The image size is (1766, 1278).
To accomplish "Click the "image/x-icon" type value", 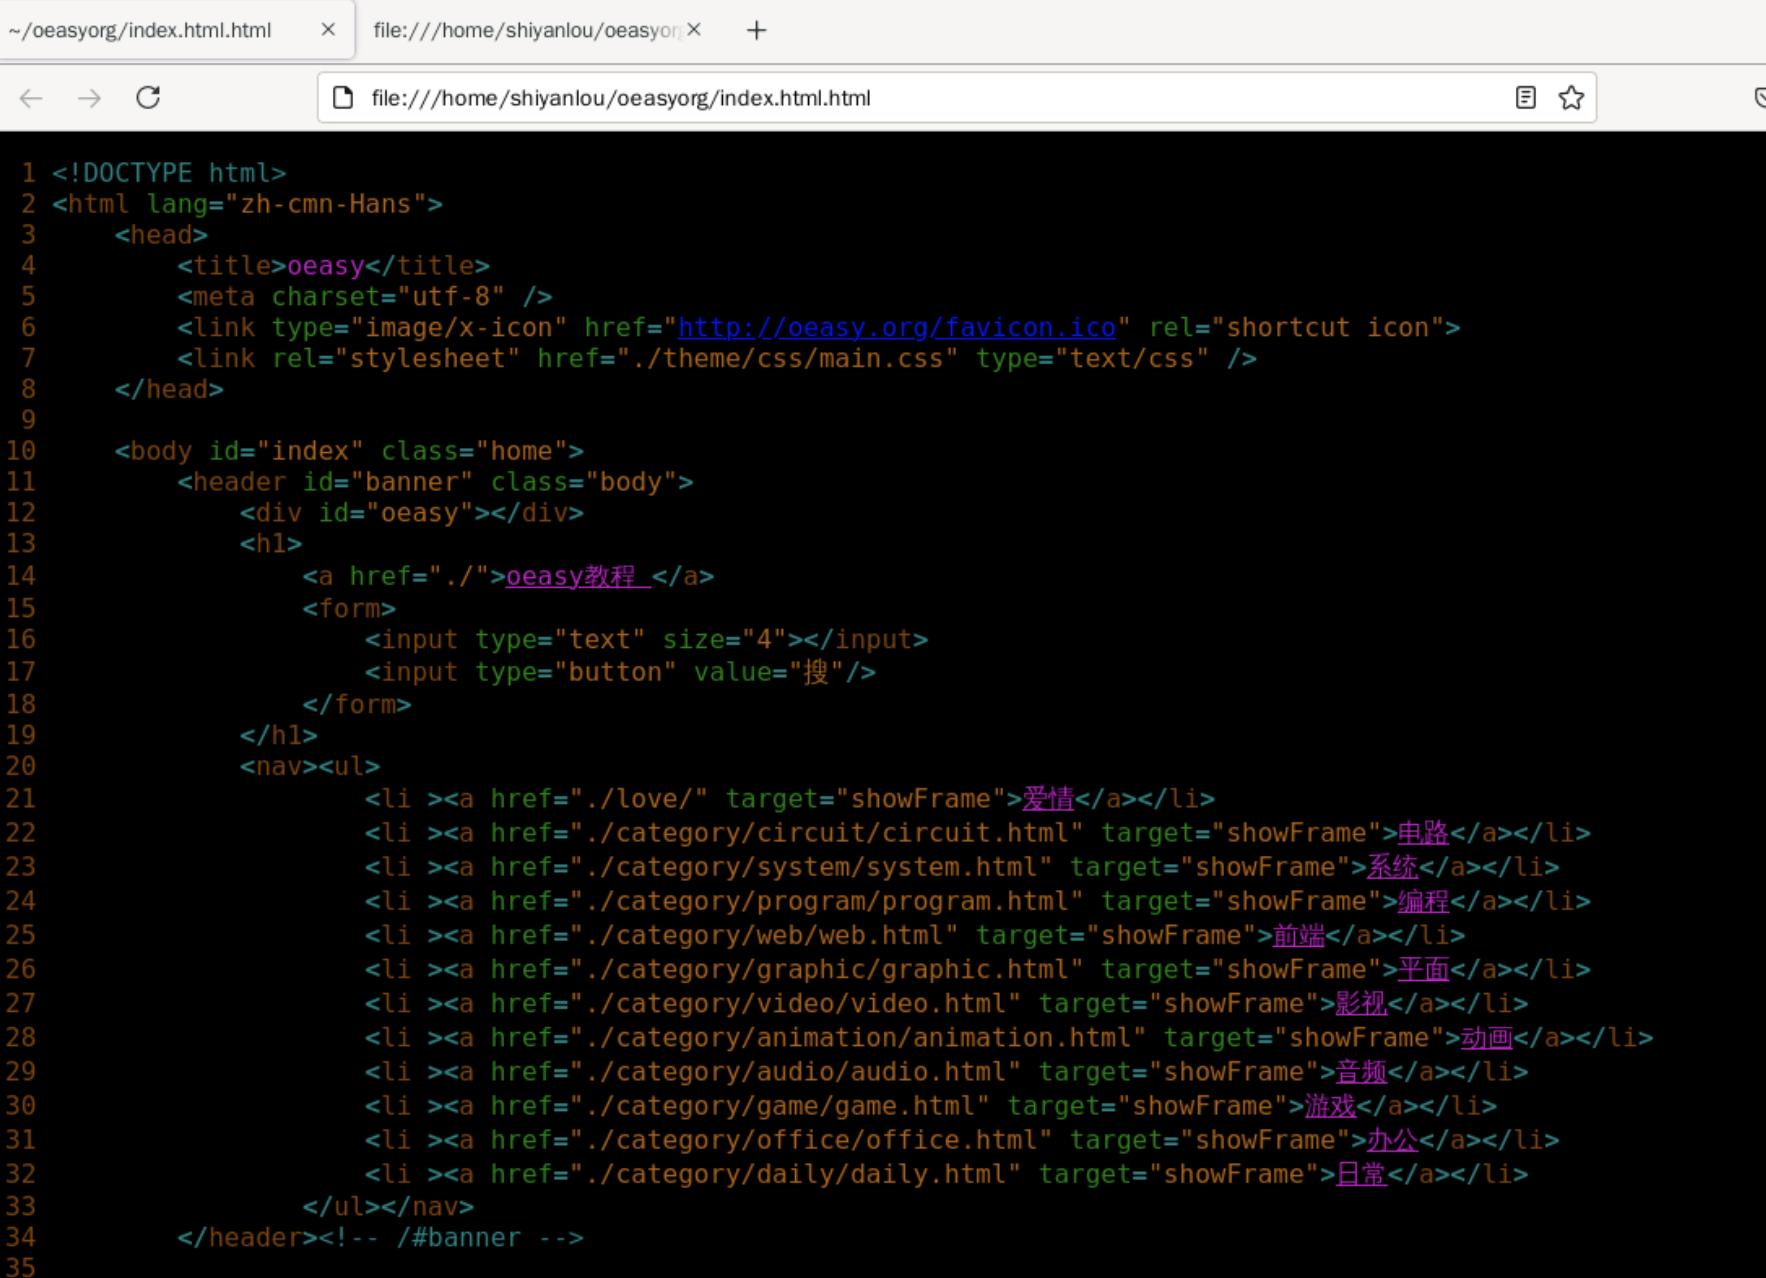I will pos(459,327).
